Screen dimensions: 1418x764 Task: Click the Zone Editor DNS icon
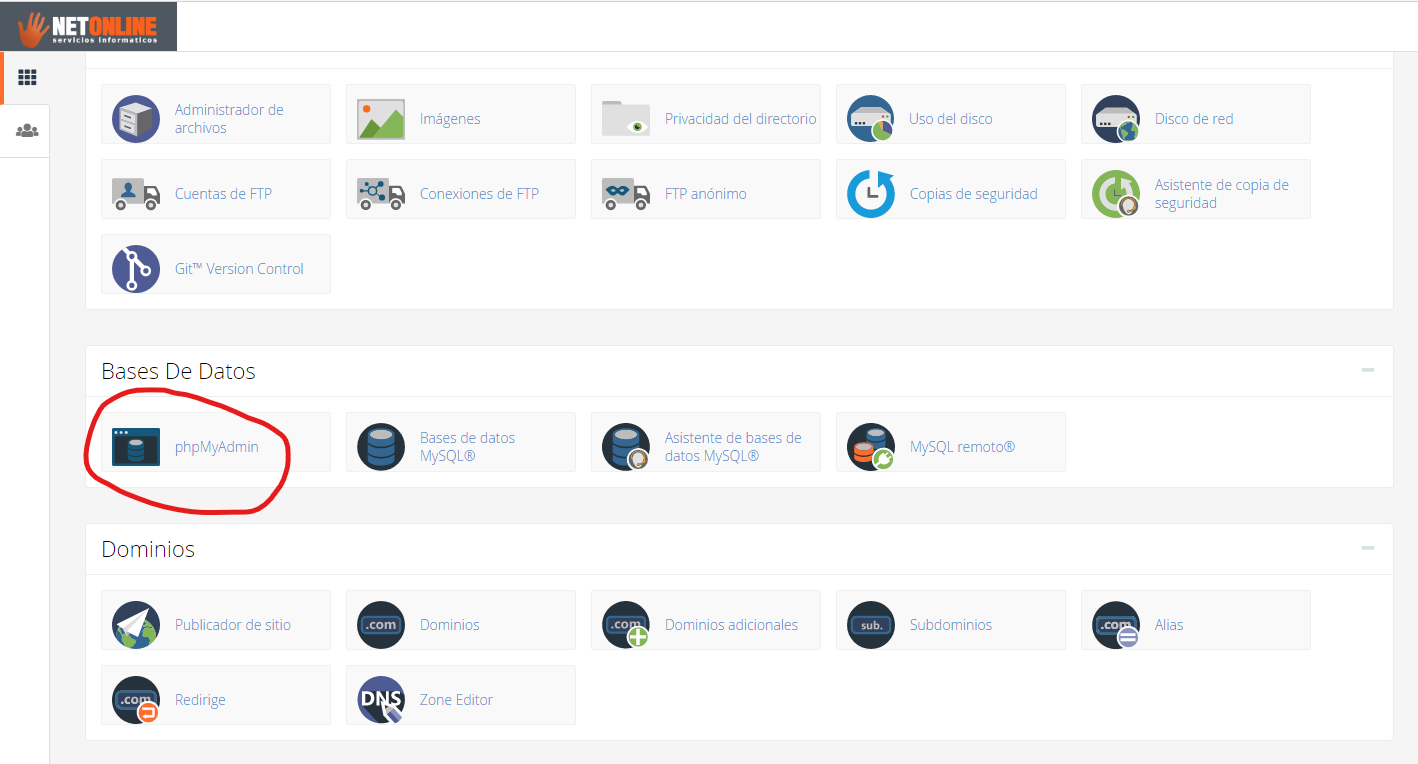click(x=381, y=700)
